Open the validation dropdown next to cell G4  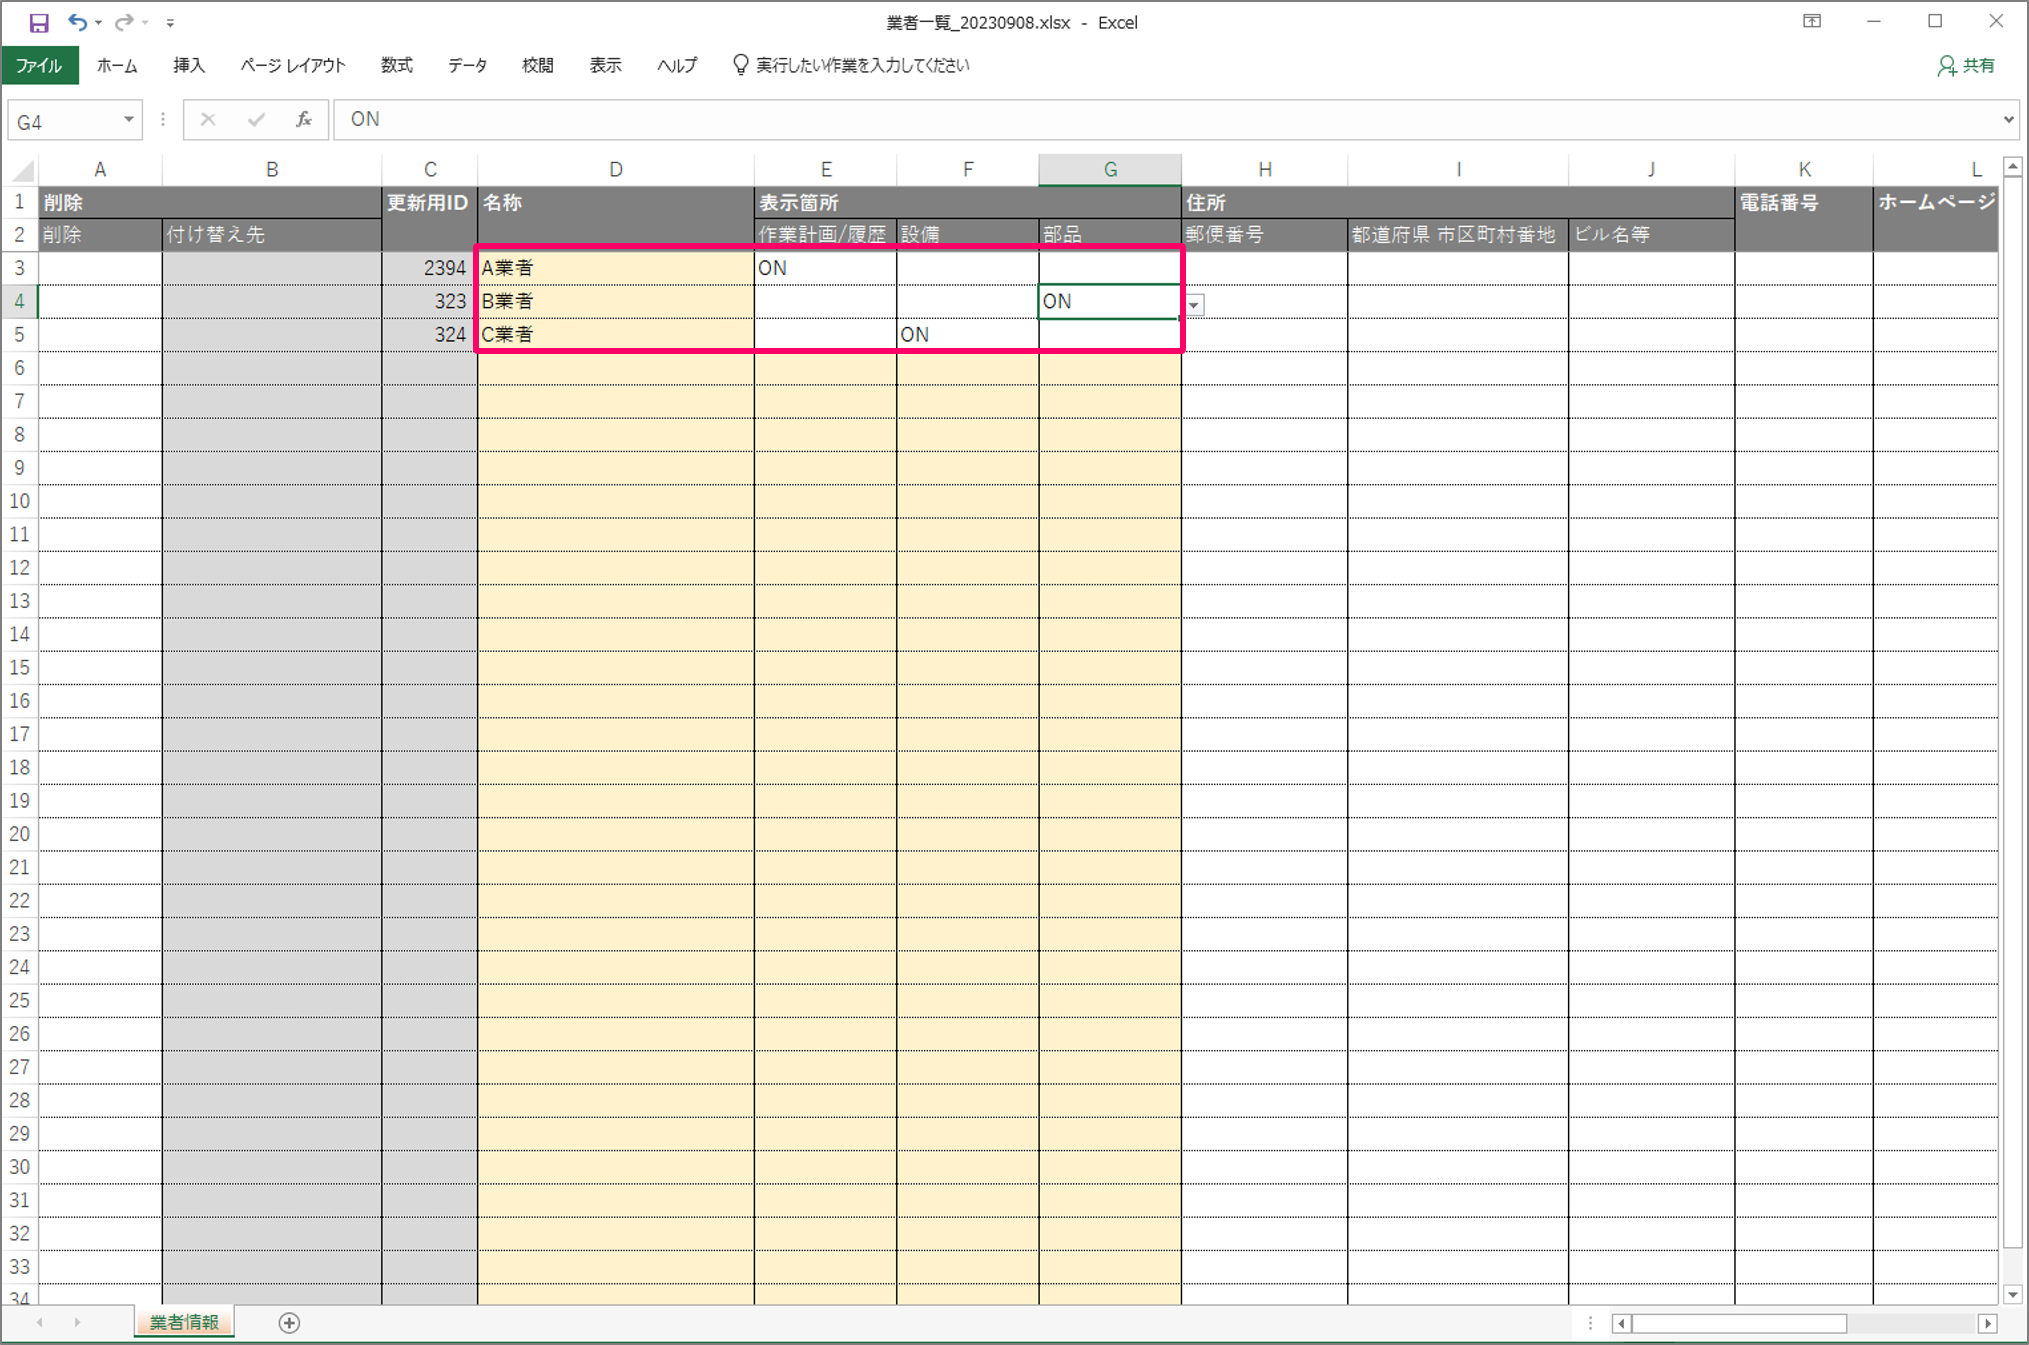(x=1194, y=304)
